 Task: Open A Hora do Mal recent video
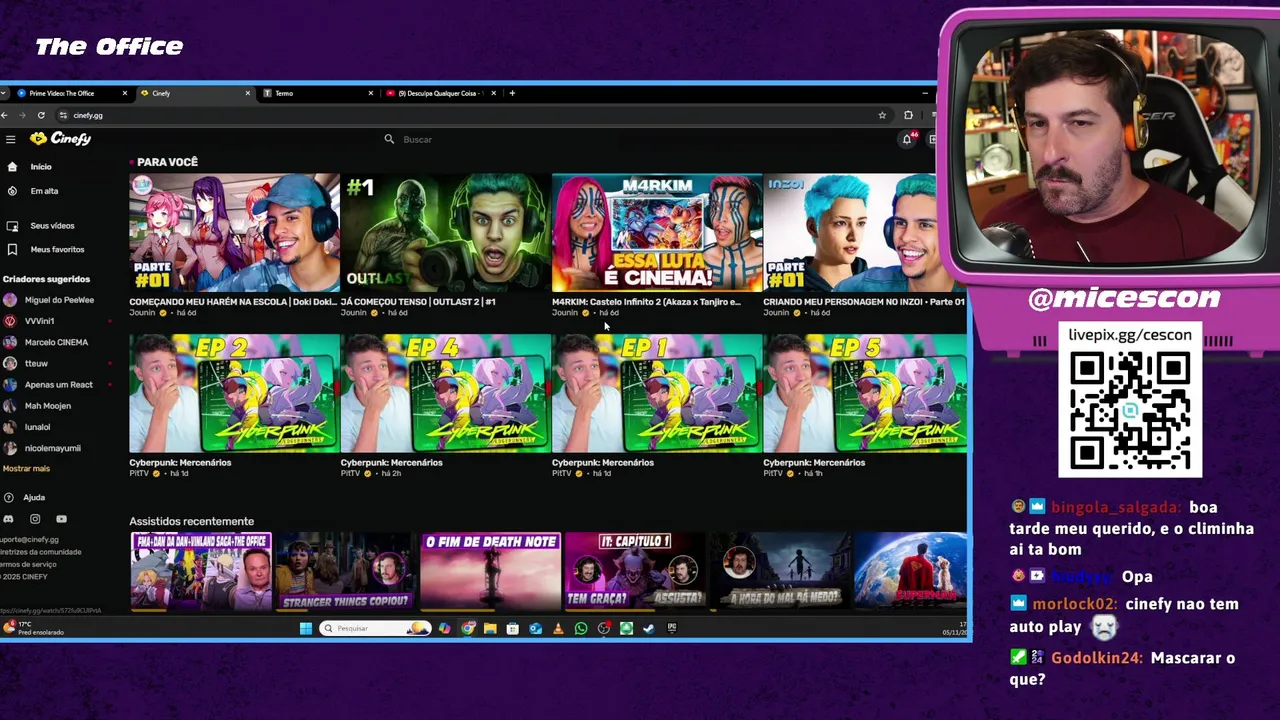tap(780, 571)
